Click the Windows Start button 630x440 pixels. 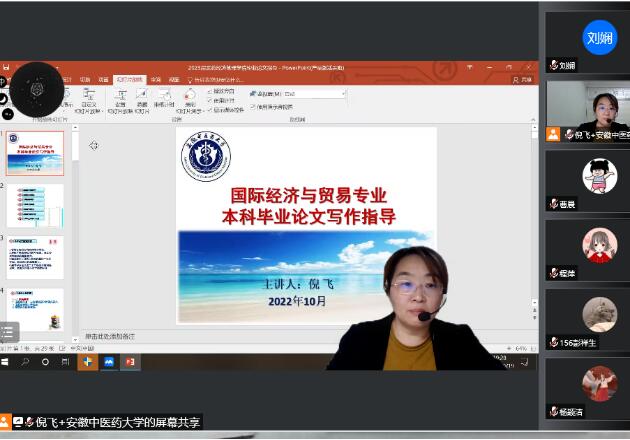[6, 362]
